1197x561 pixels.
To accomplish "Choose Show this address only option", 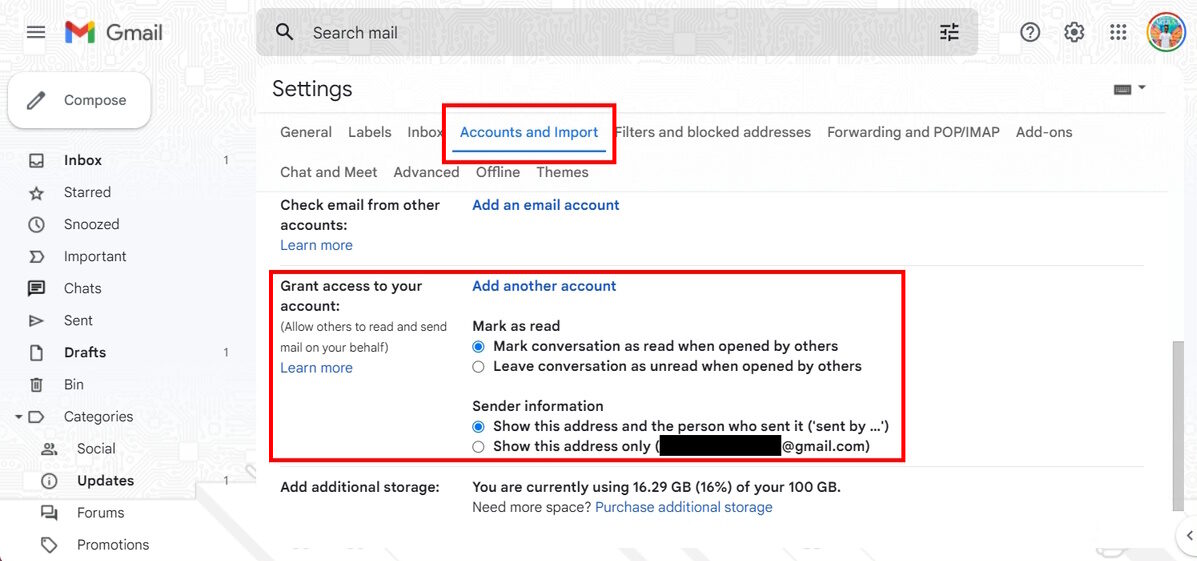I will (479, 447).
